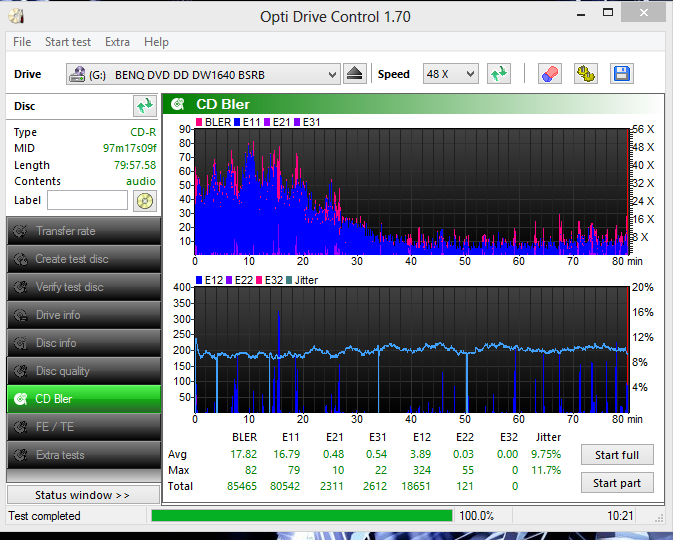The width and height of the screenshot is (673, 540).
Task: Select the Transfer rate test
Action: coord(84,231)
